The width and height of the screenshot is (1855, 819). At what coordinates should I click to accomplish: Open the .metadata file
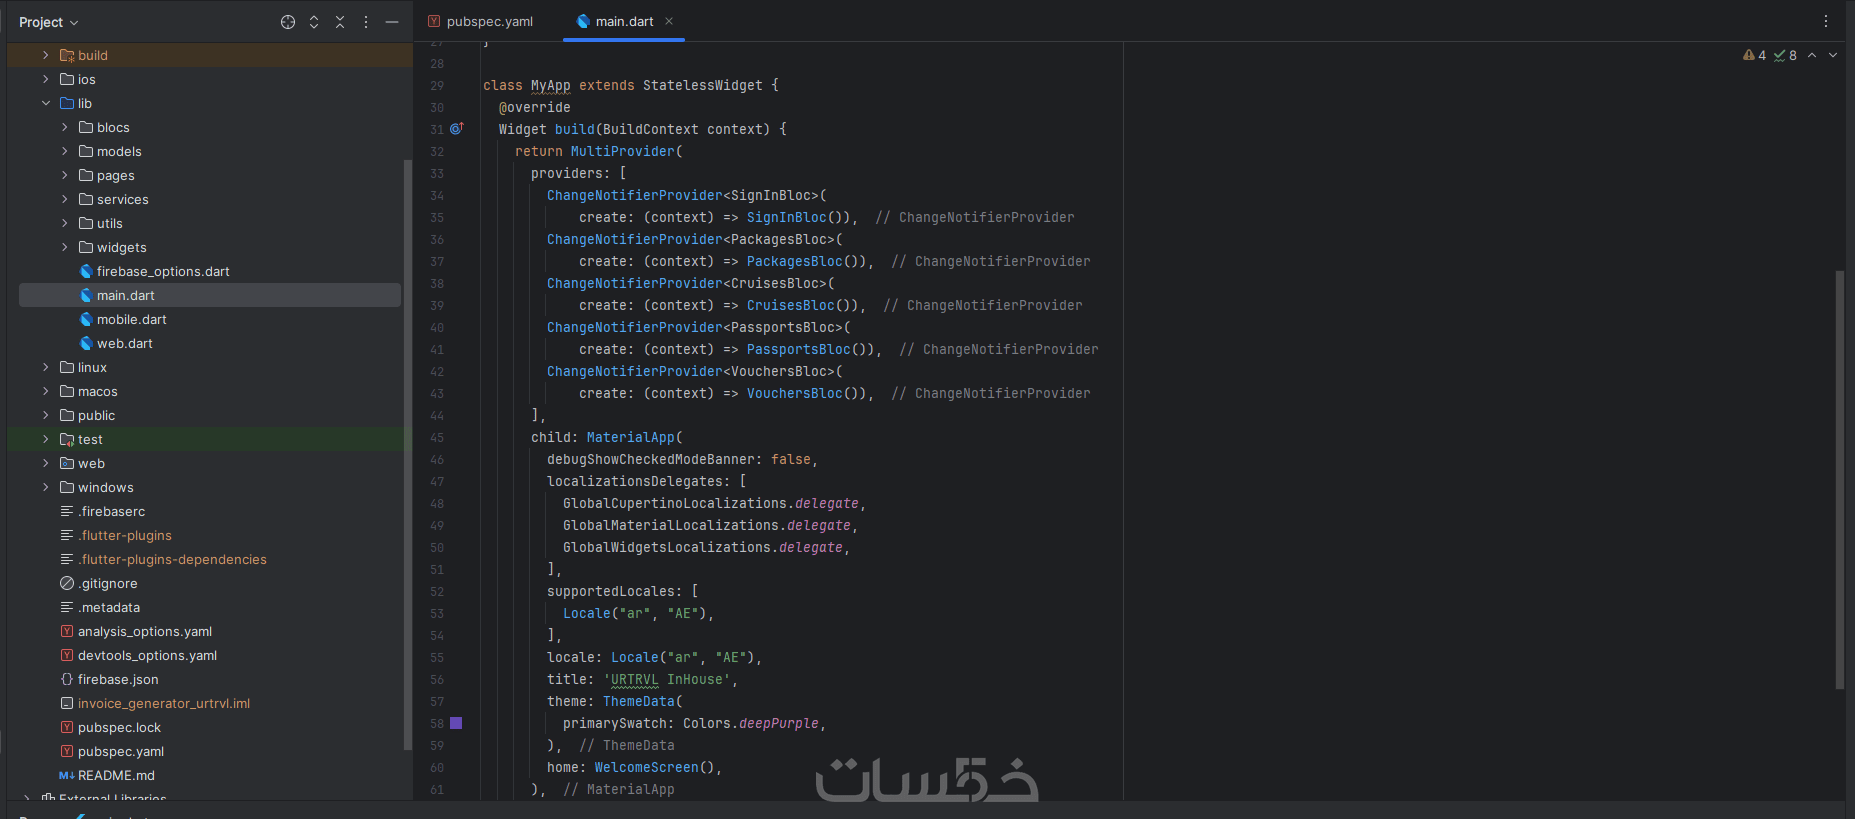[x=109, y=607]
